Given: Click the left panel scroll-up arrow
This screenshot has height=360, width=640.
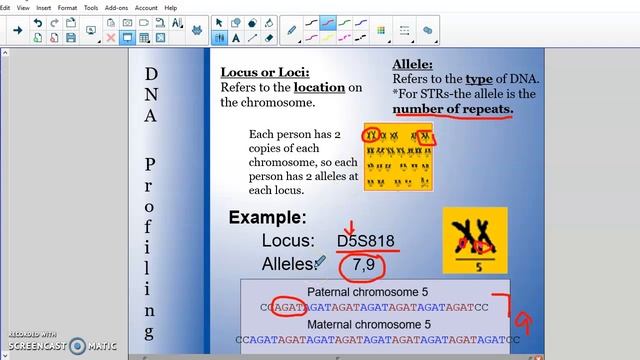Looking at the screenshot, I should coord(5,53).
